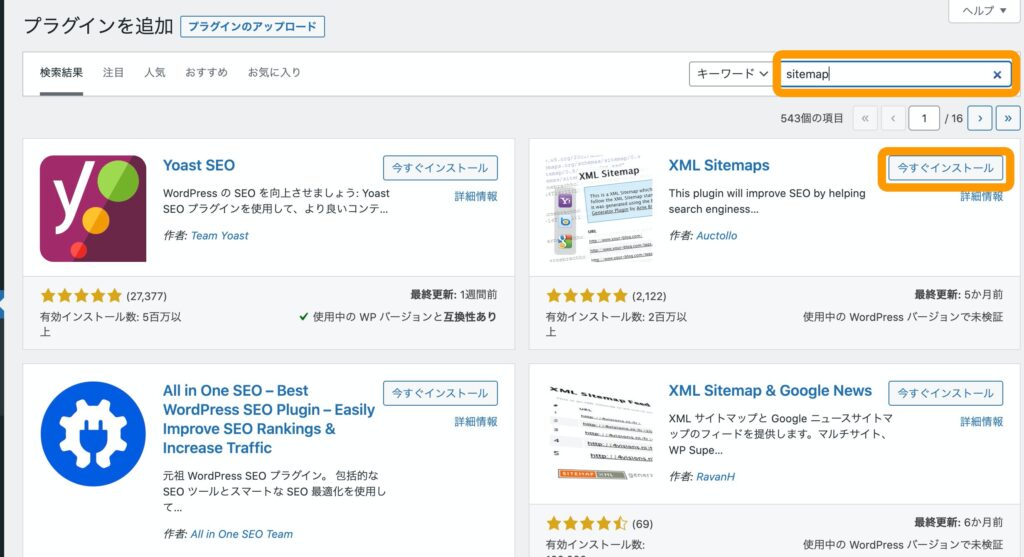Viewport: 1024px width, 557px height.
Task: Click the Yoast 最終更新: 1週間前 text
Action: point(454,294)
